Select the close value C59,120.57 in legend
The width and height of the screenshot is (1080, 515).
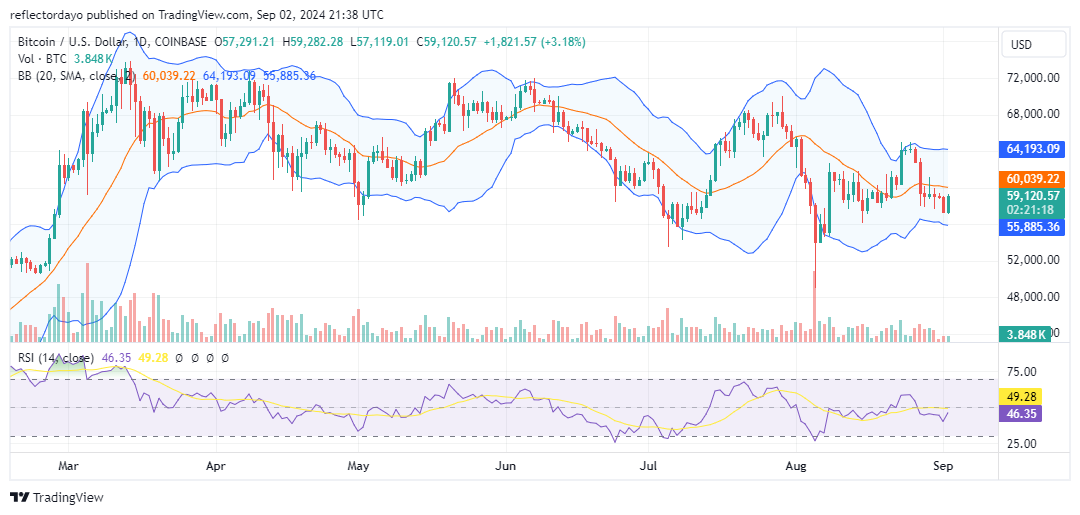tap(446, 42)
